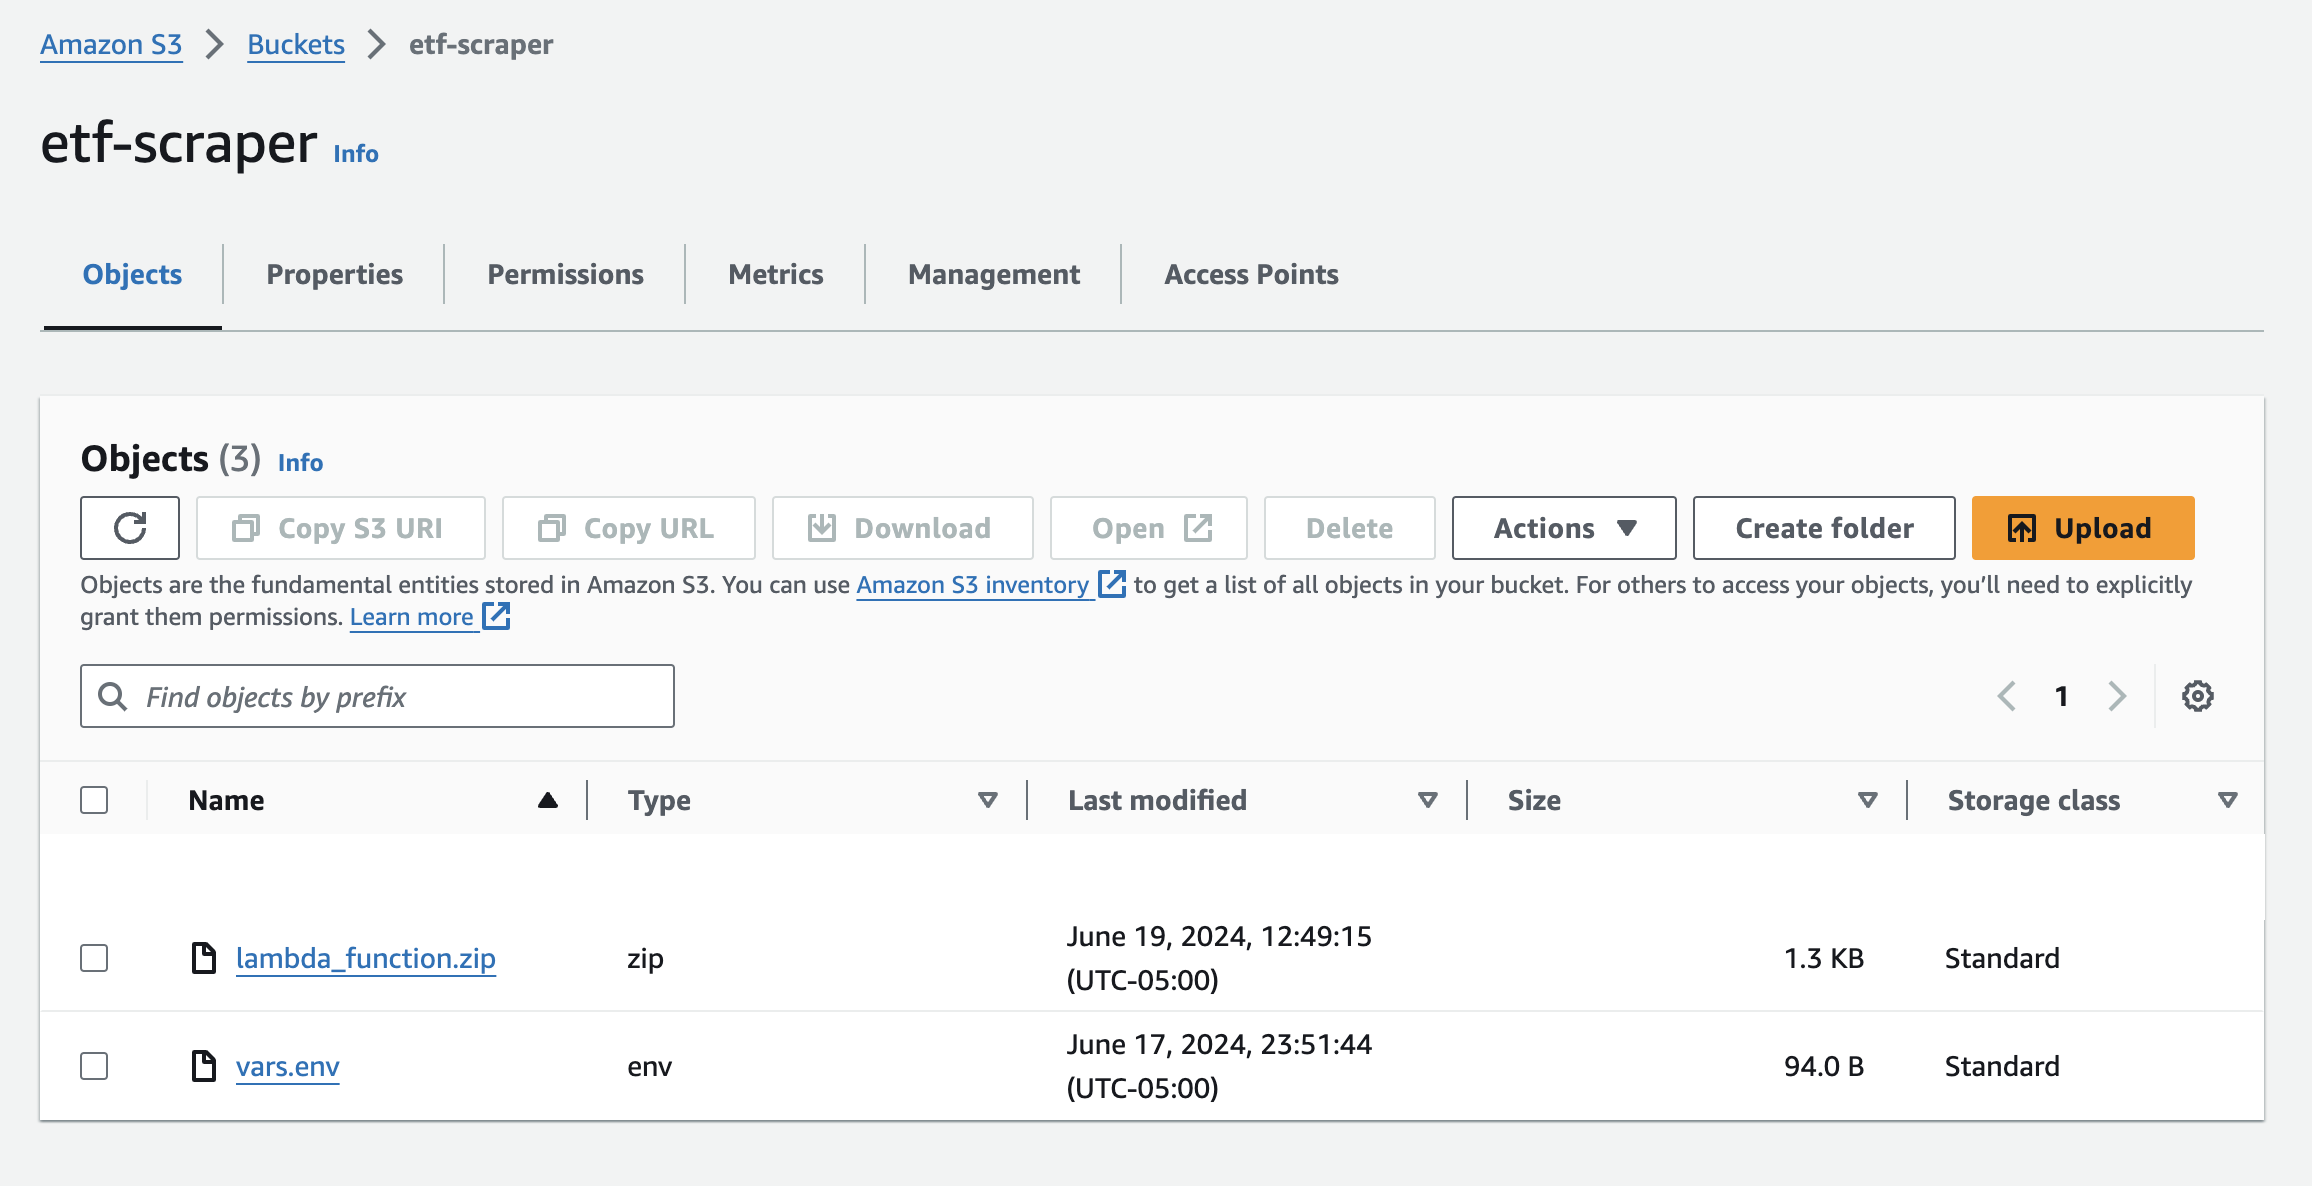Click June 19, 2024 modified date cell
The image size is (2312, 1186).
[x=1219, y=958]
